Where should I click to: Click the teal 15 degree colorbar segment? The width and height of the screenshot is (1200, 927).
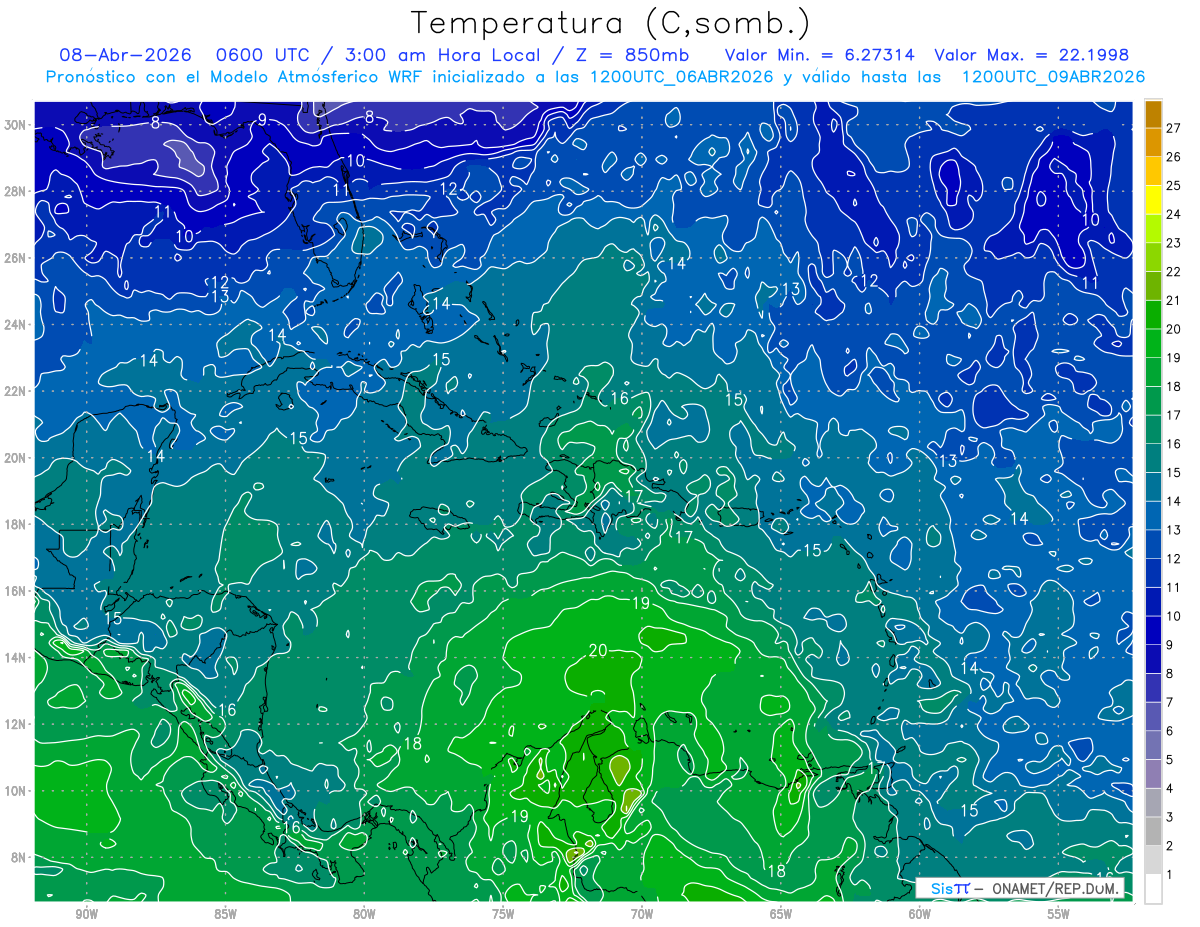[x=1153, y=459]
